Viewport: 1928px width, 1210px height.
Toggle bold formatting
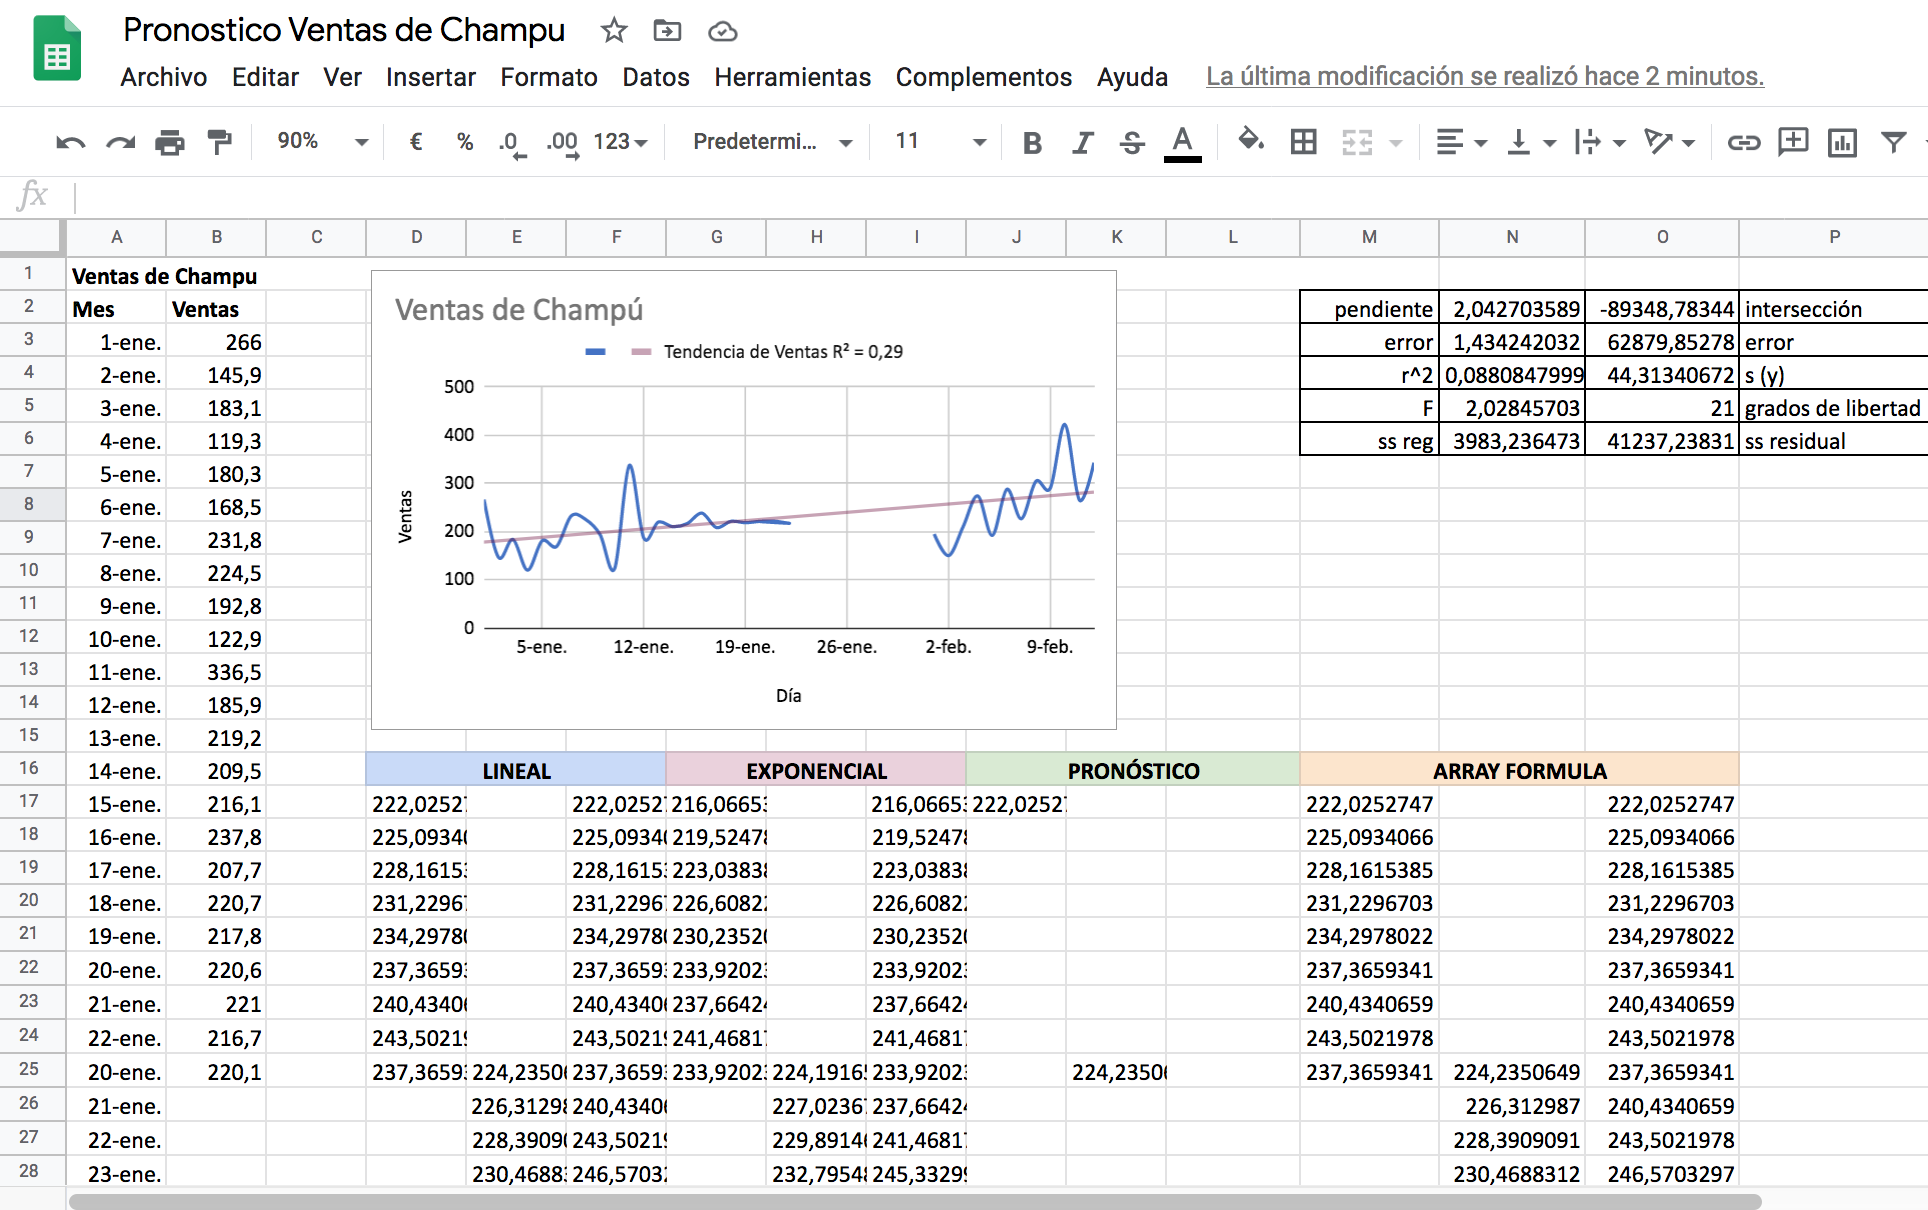1032,143
